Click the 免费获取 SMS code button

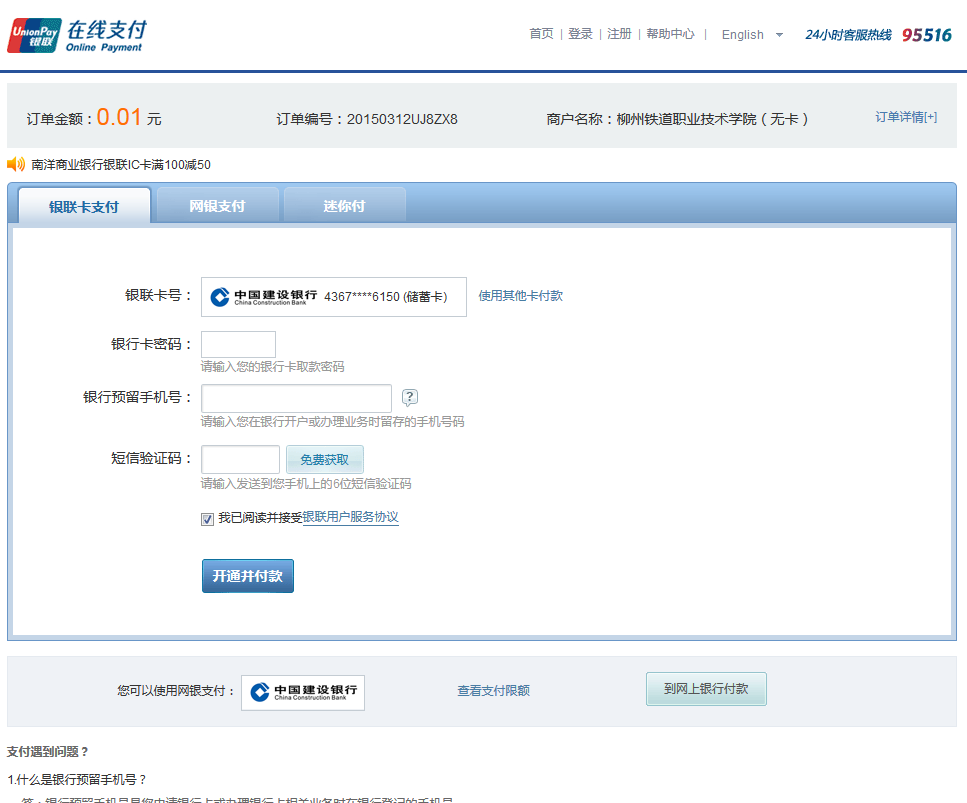tap(324, 459)
